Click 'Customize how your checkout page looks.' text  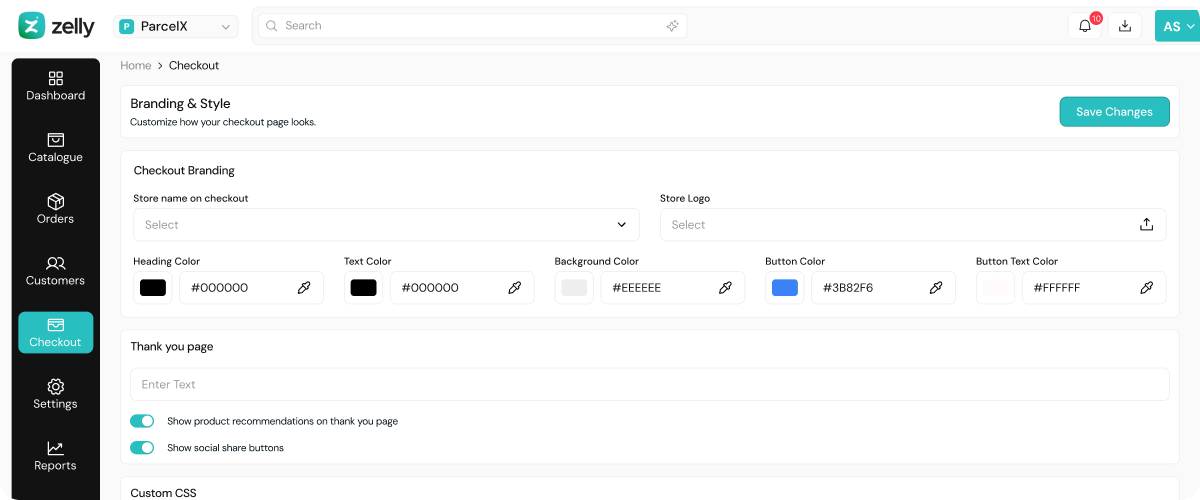point(223,122)
